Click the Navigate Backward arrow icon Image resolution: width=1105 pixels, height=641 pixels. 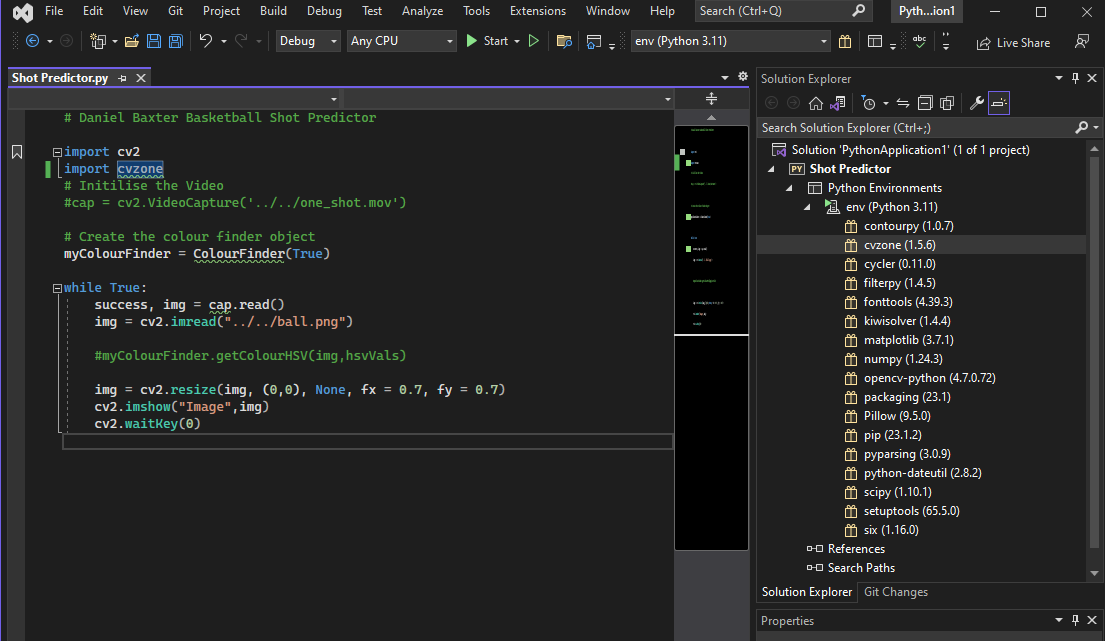click(32, 41)
